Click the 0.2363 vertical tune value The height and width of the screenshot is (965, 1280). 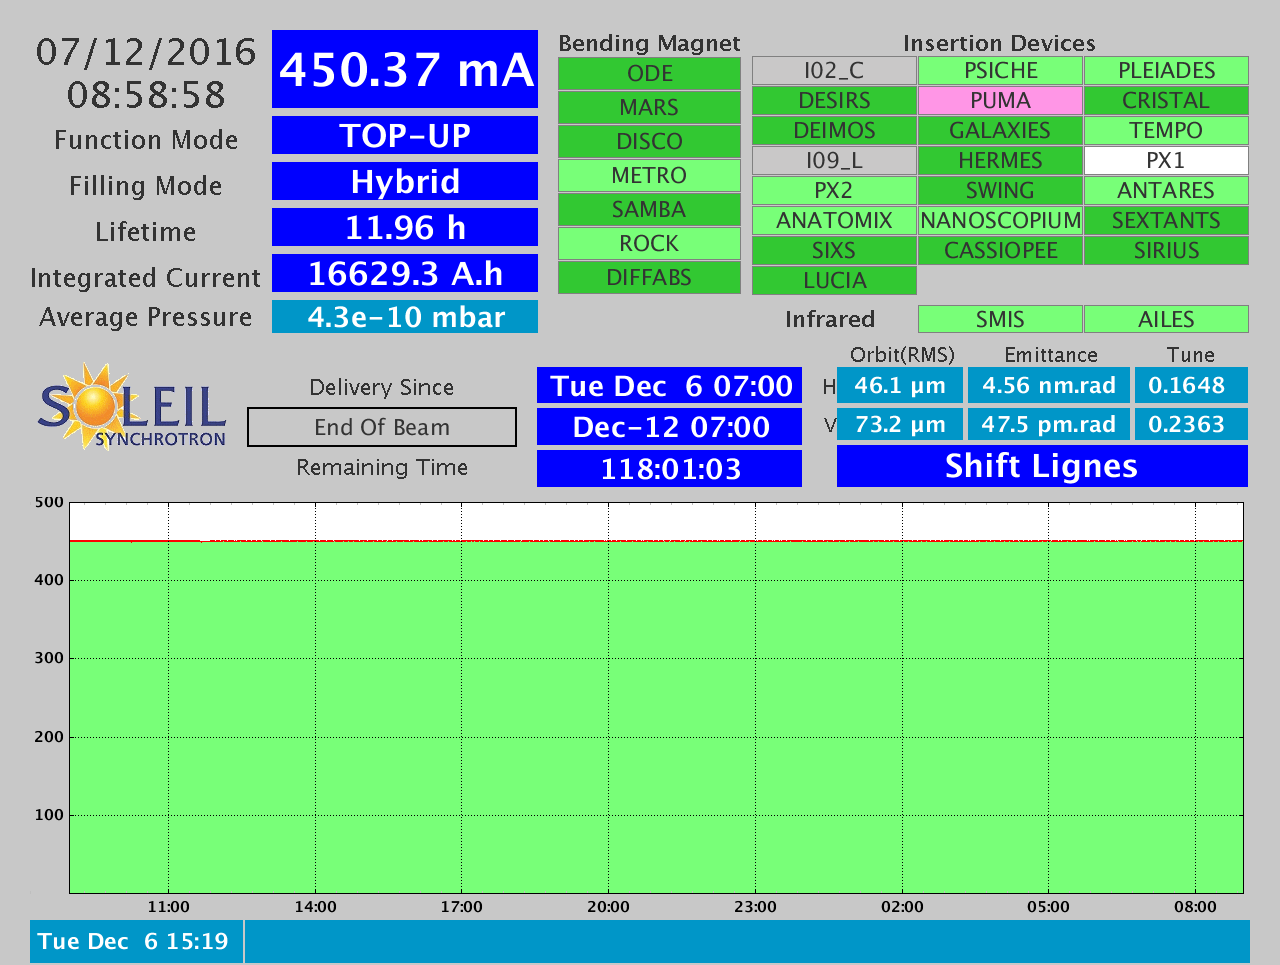[1191, 424]
